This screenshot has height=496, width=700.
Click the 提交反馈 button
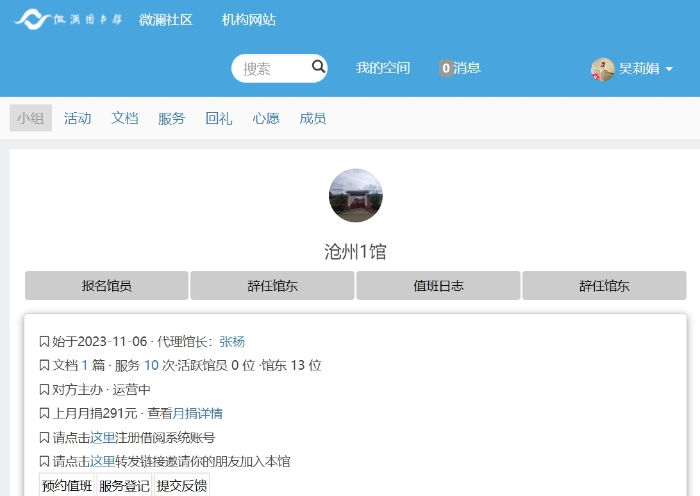point(181,486)
